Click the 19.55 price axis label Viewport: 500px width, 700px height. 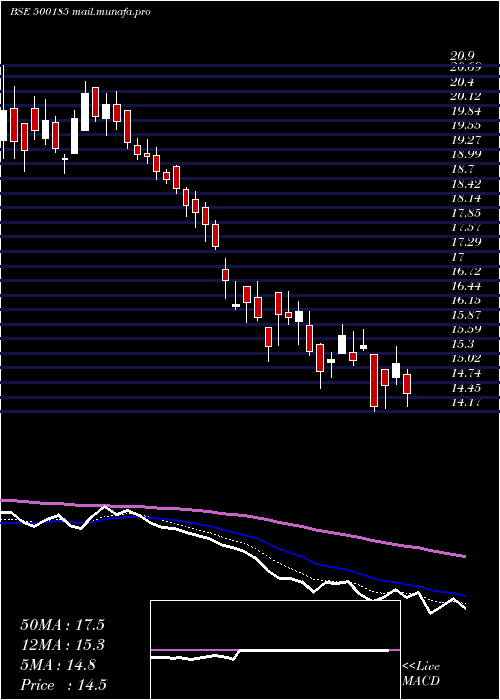click(x=466, y=125)
